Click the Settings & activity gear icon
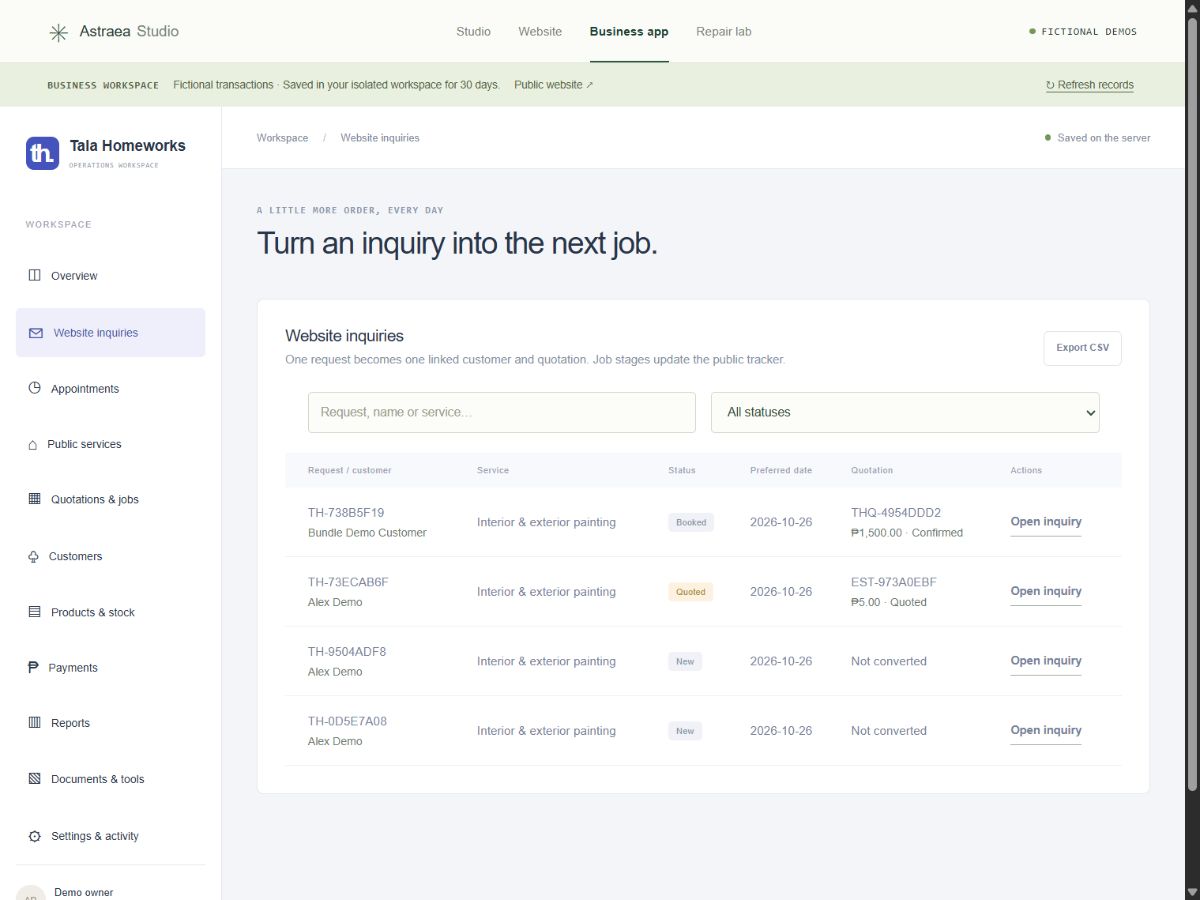Viewport: 1200px width, 900px height. coord(35,836)
